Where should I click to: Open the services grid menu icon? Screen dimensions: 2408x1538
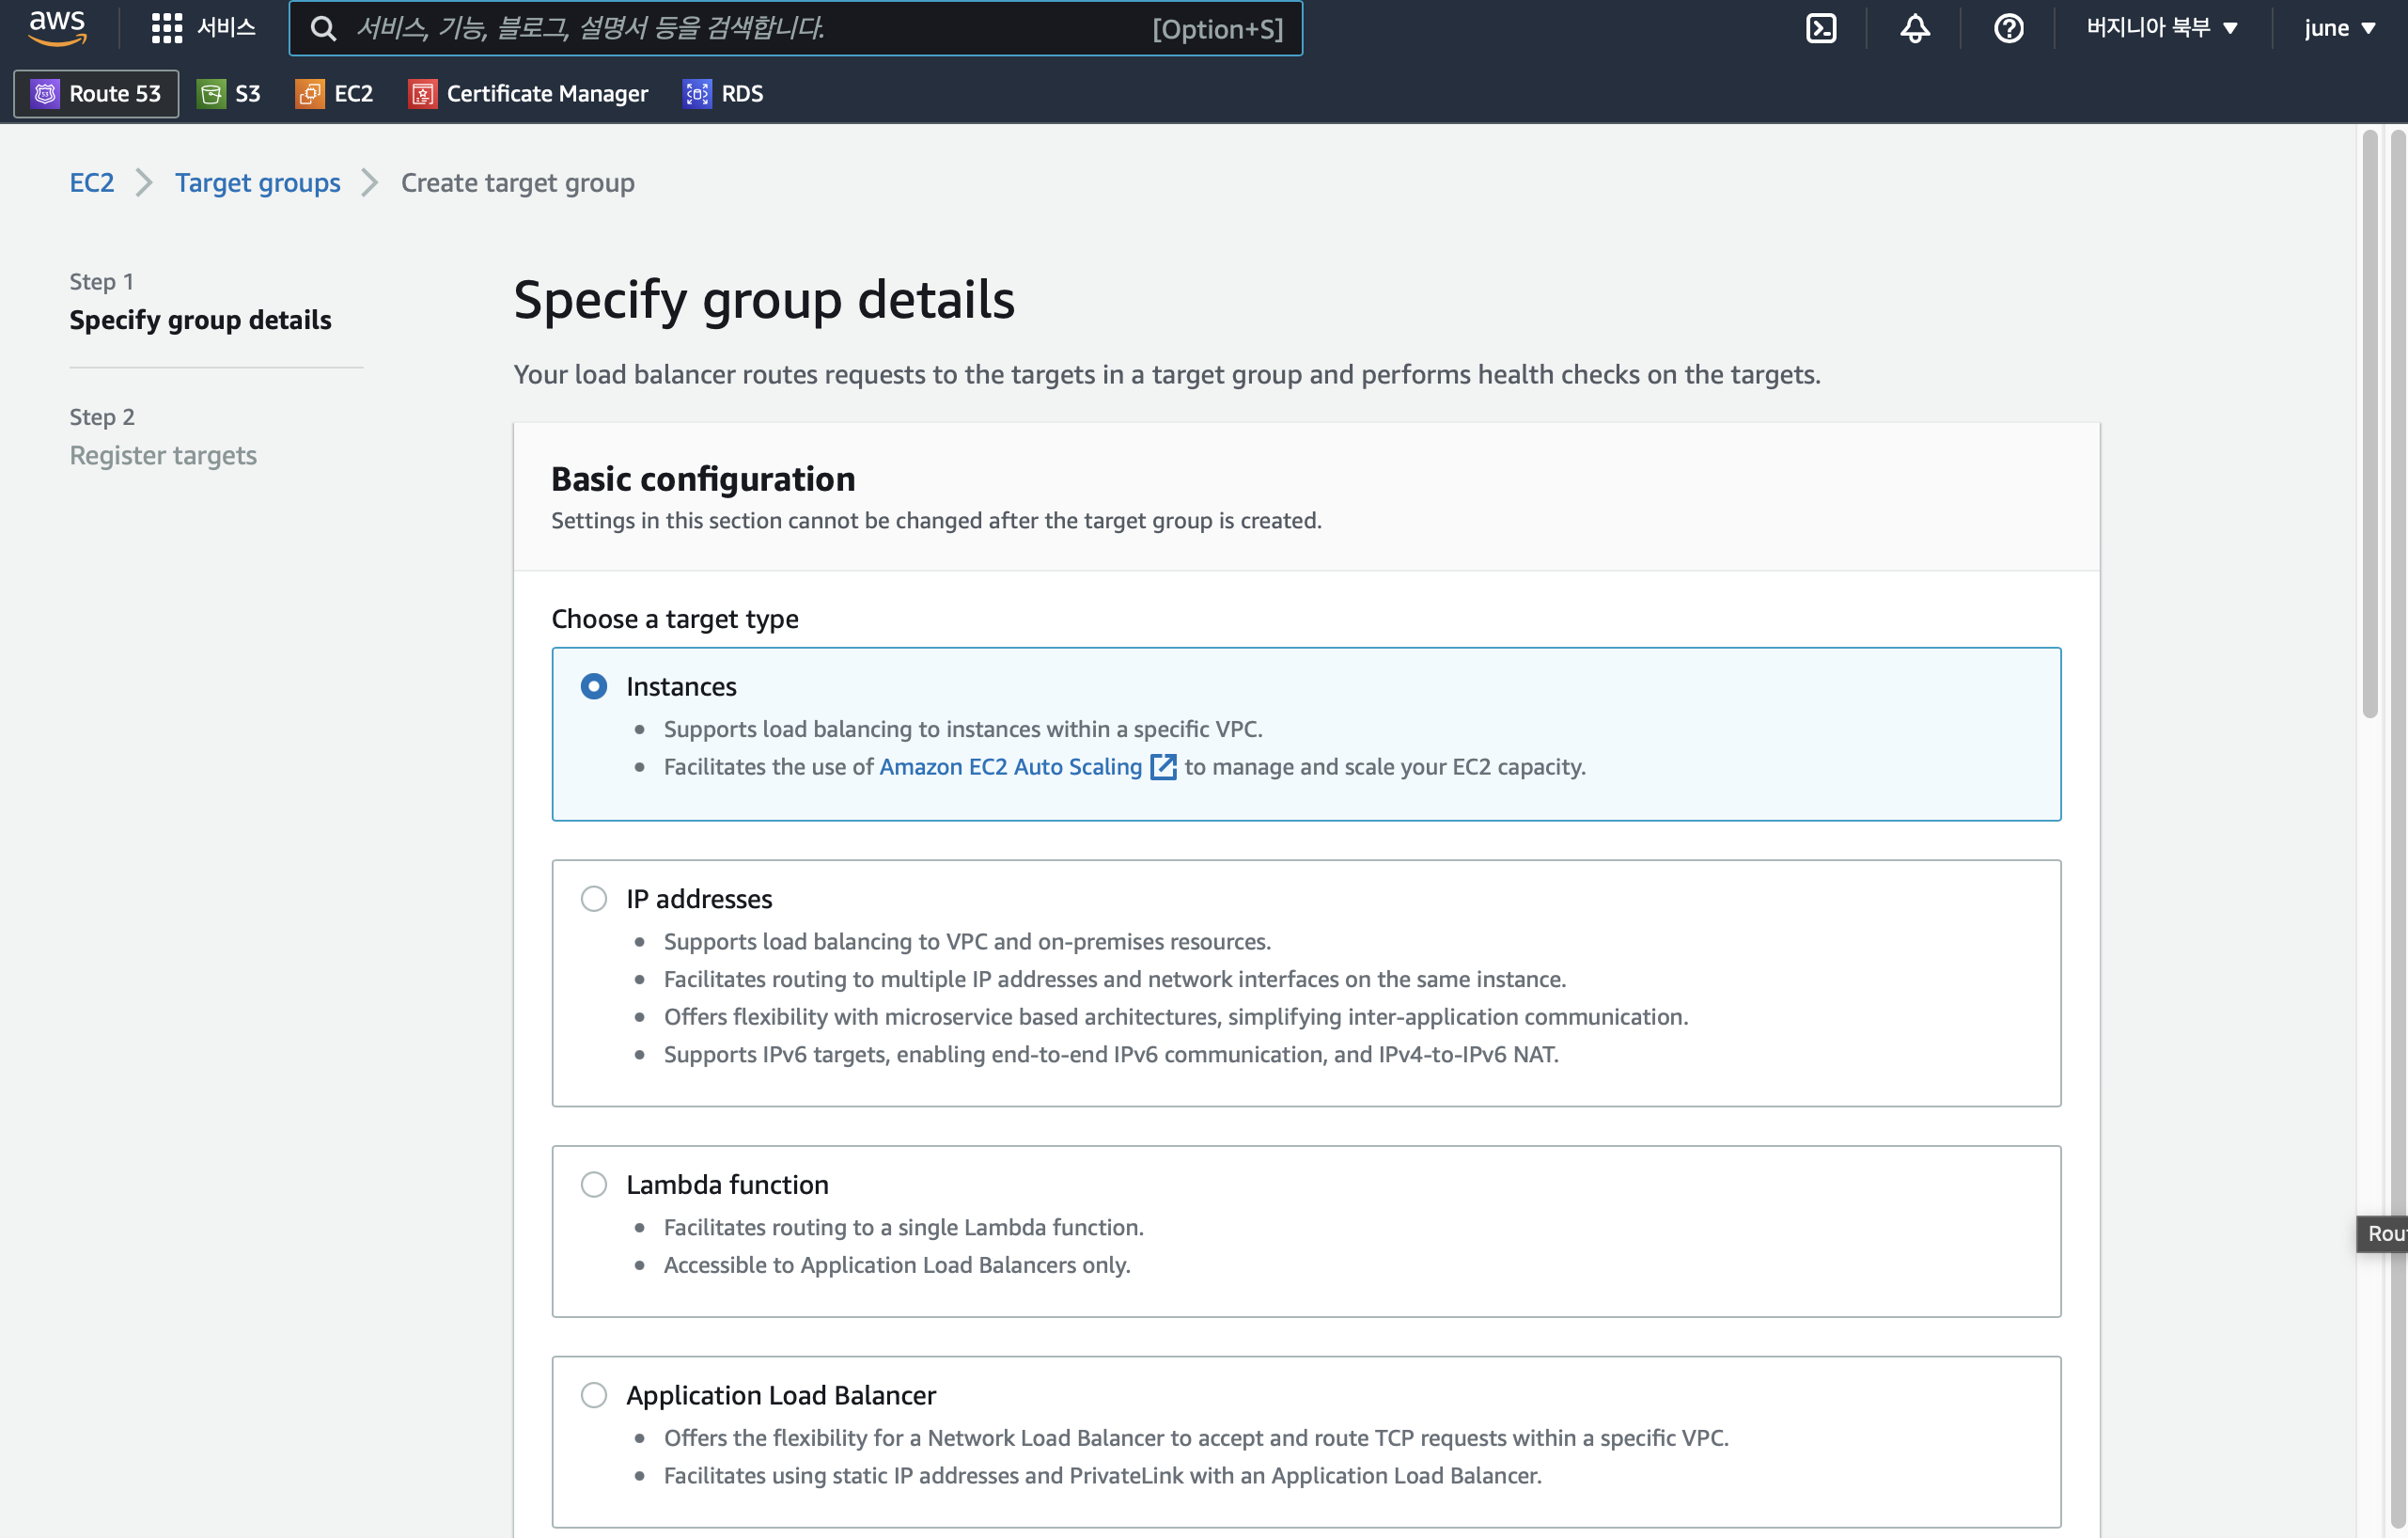[x=166, y=28]
